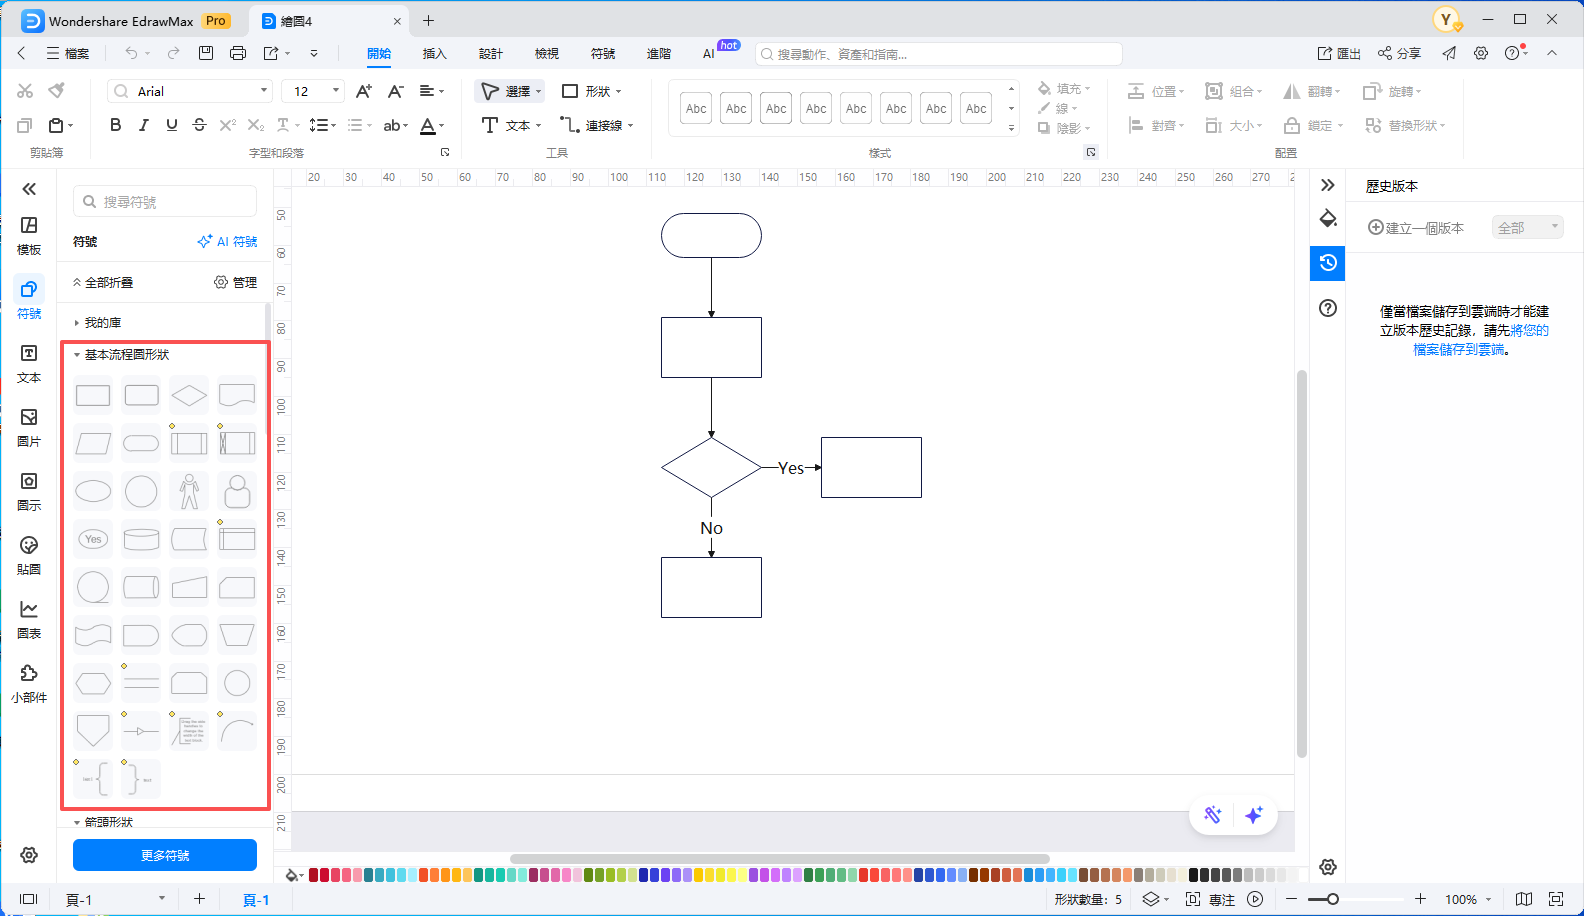This screenshot has width=1584, height=916.
Task: Switch to the Insert ribbon tab
Action: pos(434,54)
